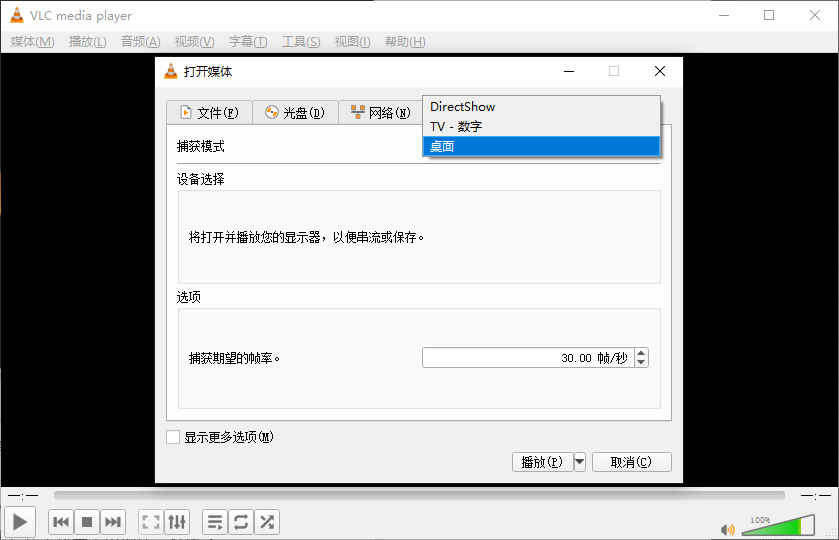Switch to the 文件(F) tab
This screenshot has width=839, height=540.
click(x=209, y=113)
